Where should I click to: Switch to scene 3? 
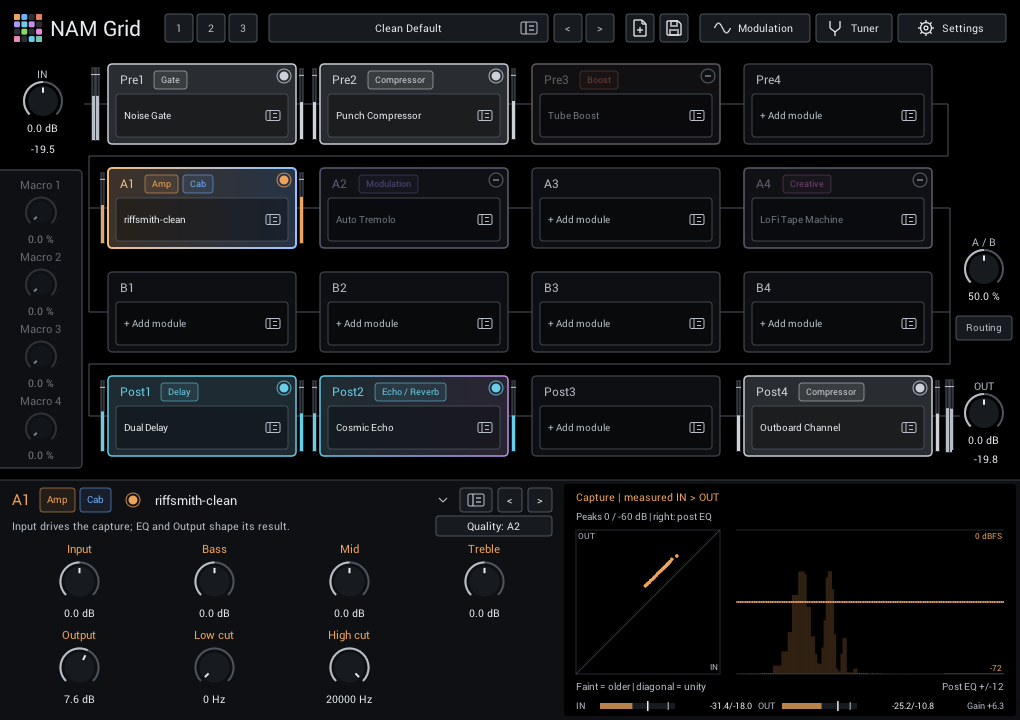243,28
